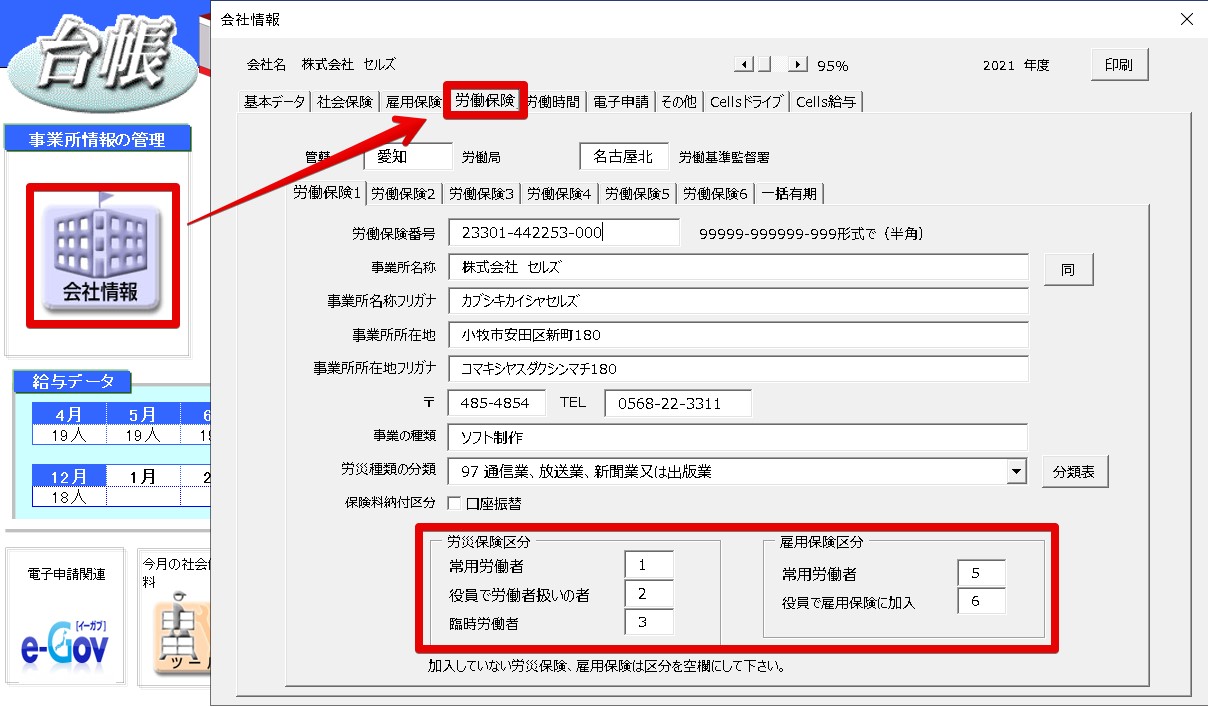Tick the 口座振替 checkbox
The image size is (1208, 707).
coord(454,503)
